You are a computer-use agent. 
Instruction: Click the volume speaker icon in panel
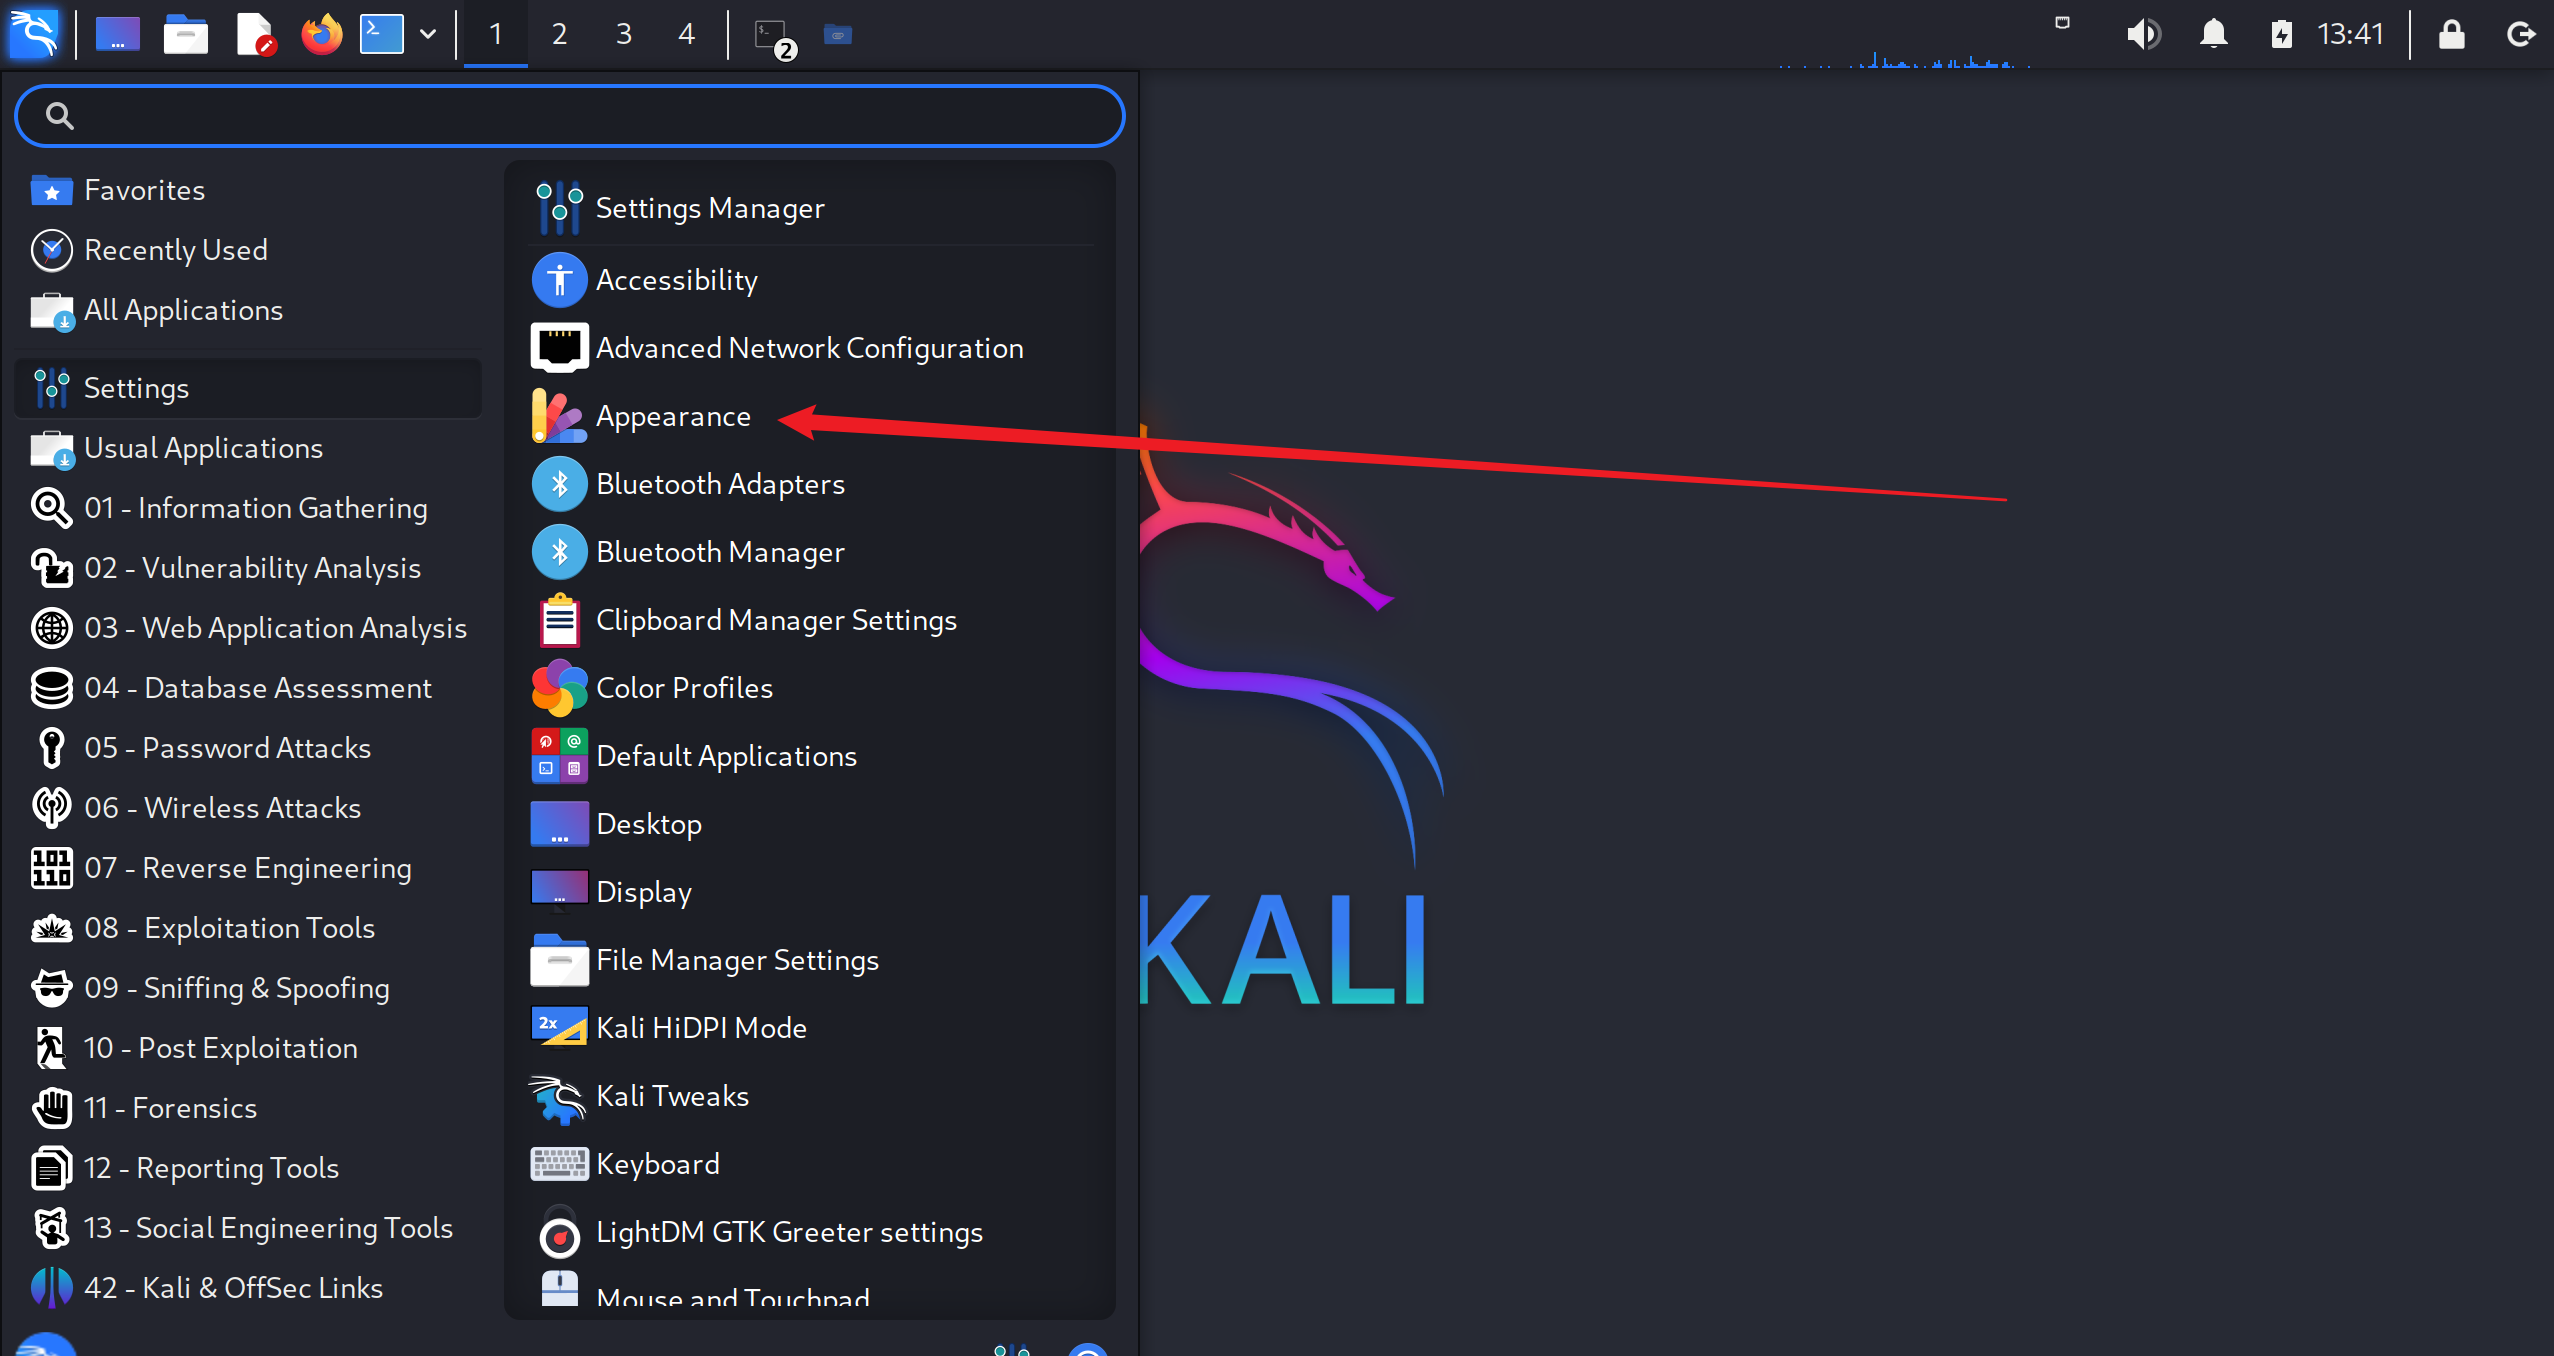(x=2142, y=34)
